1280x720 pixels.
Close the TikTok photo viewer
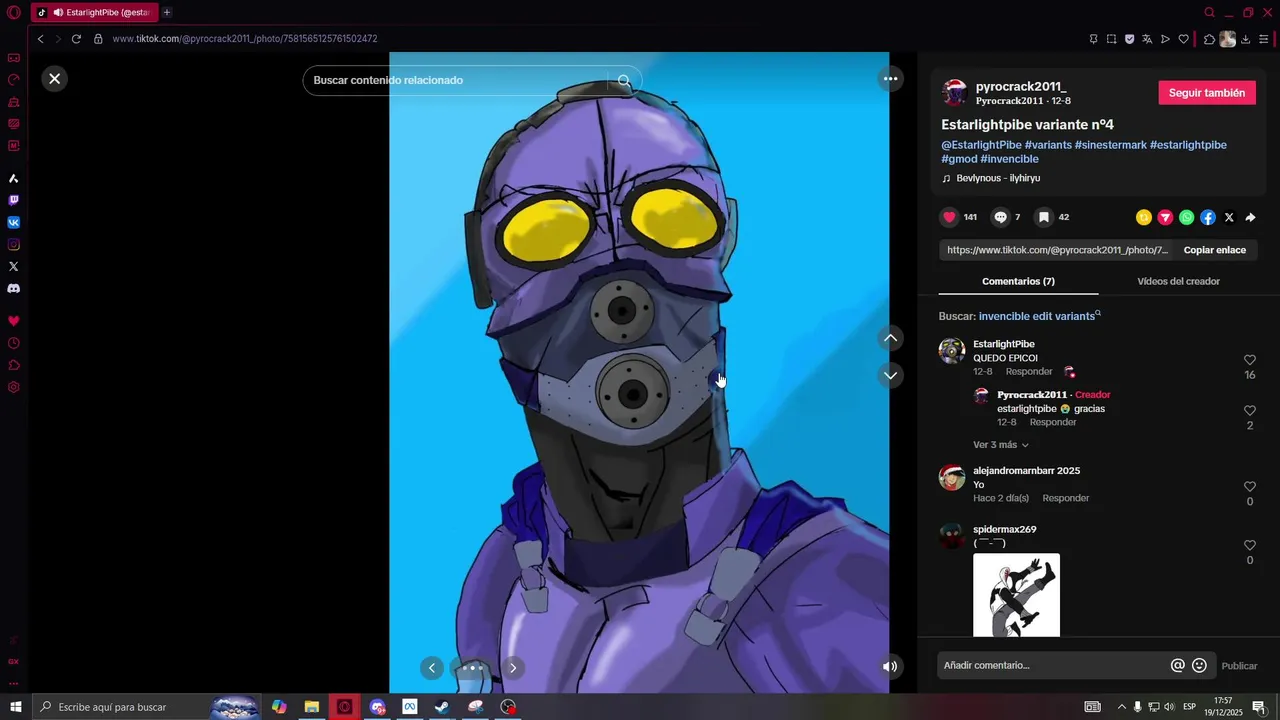55,78
